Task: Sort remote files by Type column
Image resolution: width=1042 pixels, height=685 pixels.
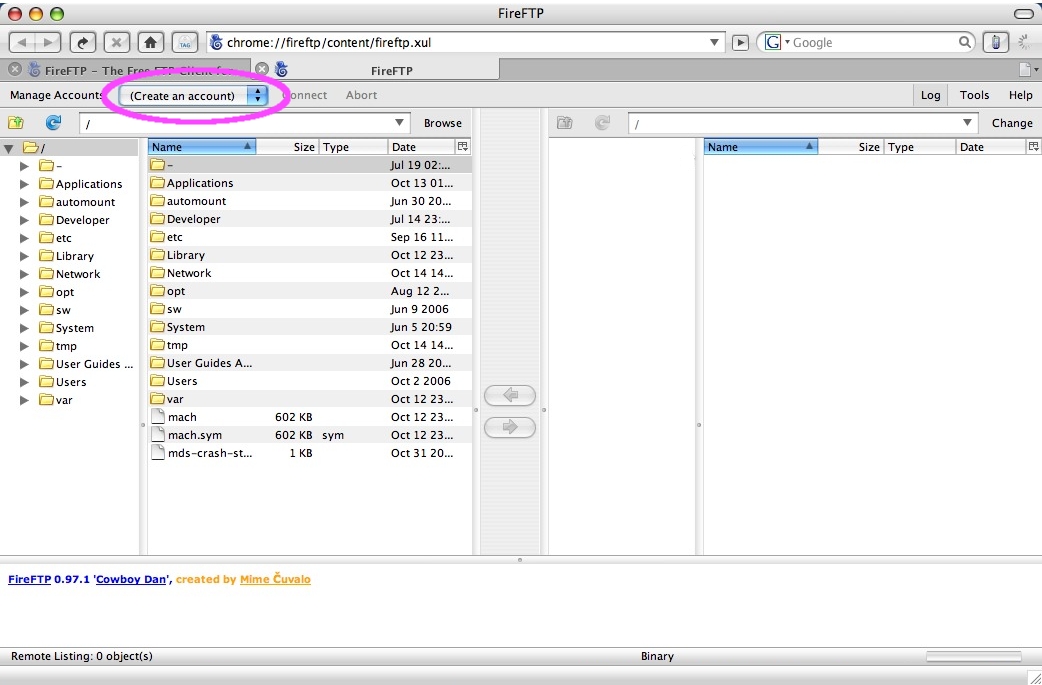Action: pyautogui.click(x=920, y=147)
